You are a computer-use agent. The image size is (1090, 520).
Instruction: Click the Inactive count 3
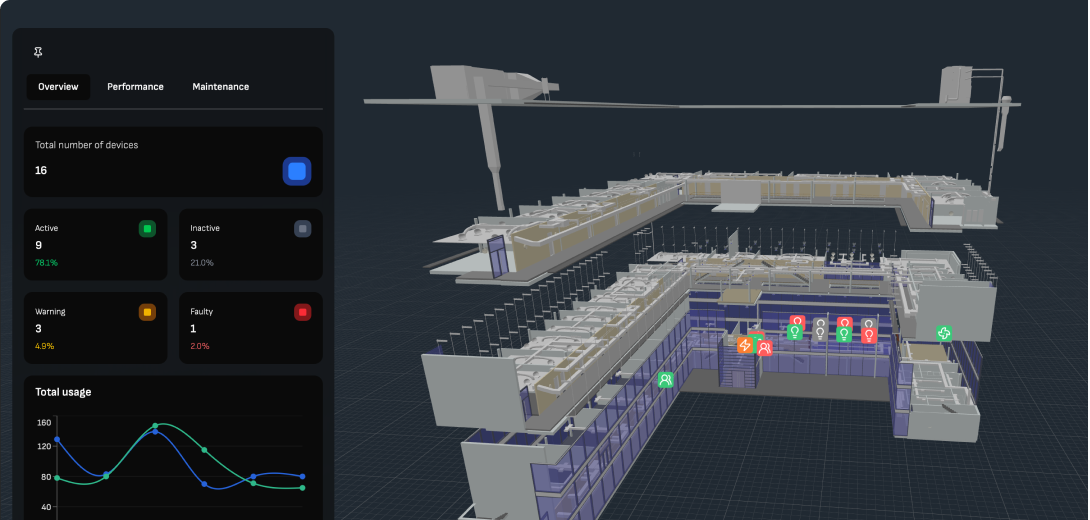[193, 245]
